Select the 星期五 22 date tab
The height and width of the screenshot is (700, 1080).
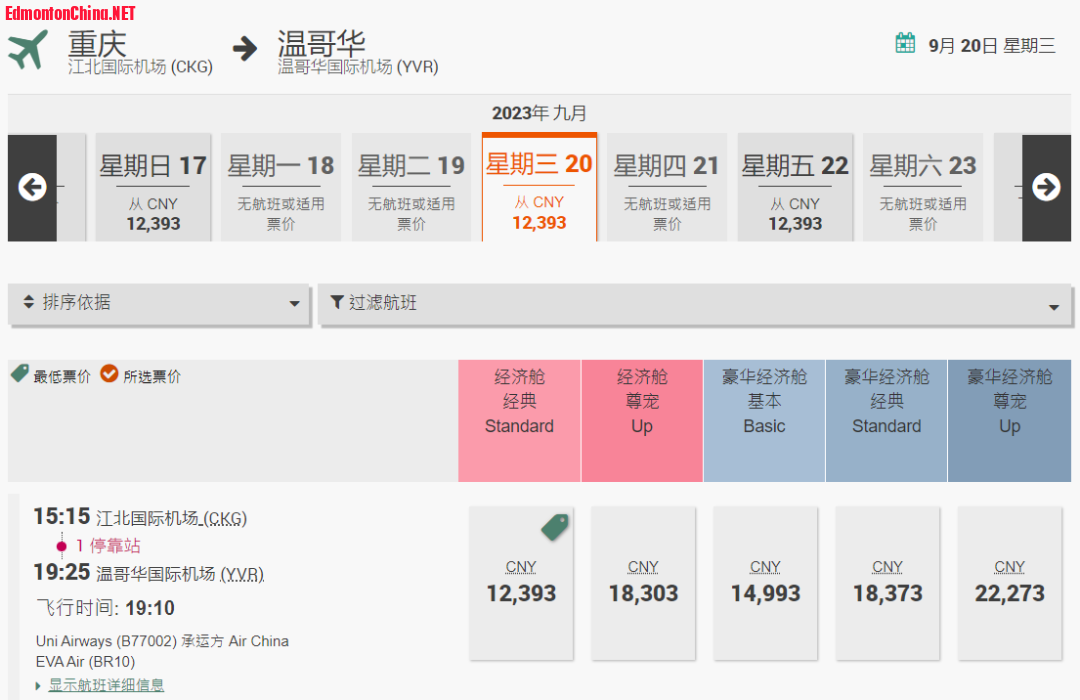[x=795, y=188]
